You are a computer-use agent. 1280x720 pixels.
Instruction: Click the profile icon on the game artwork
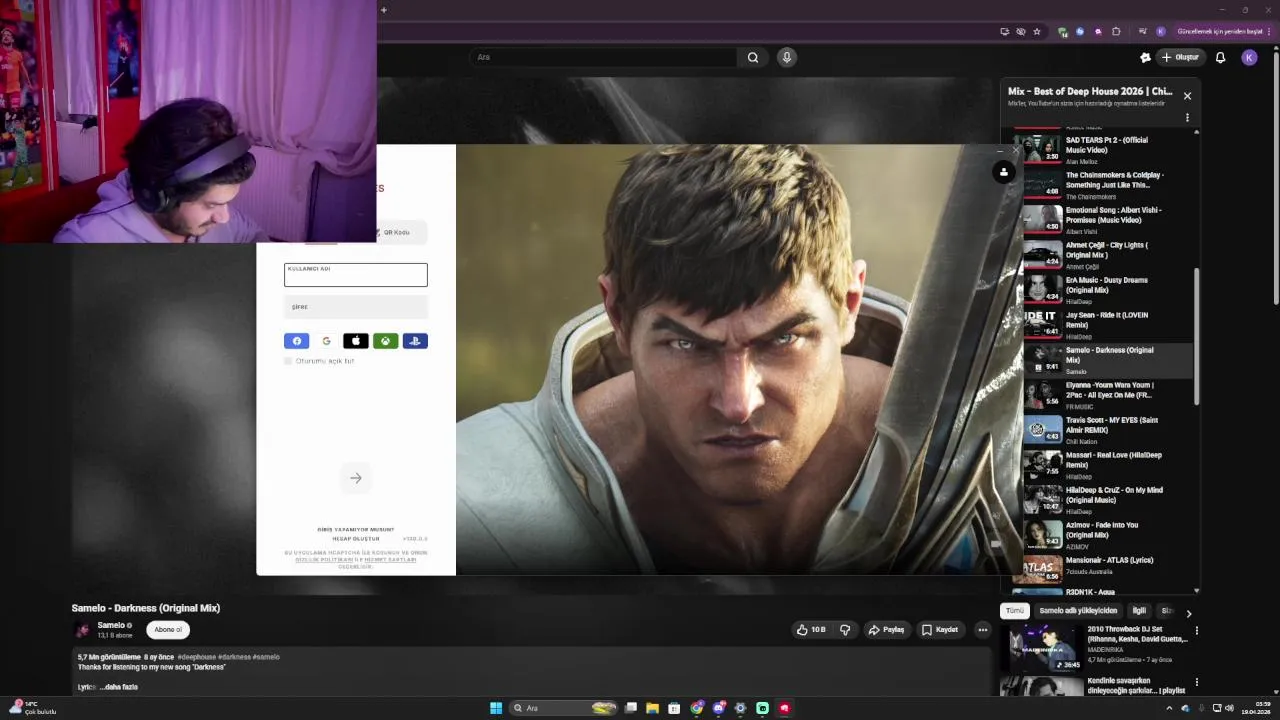(1004, 172)
